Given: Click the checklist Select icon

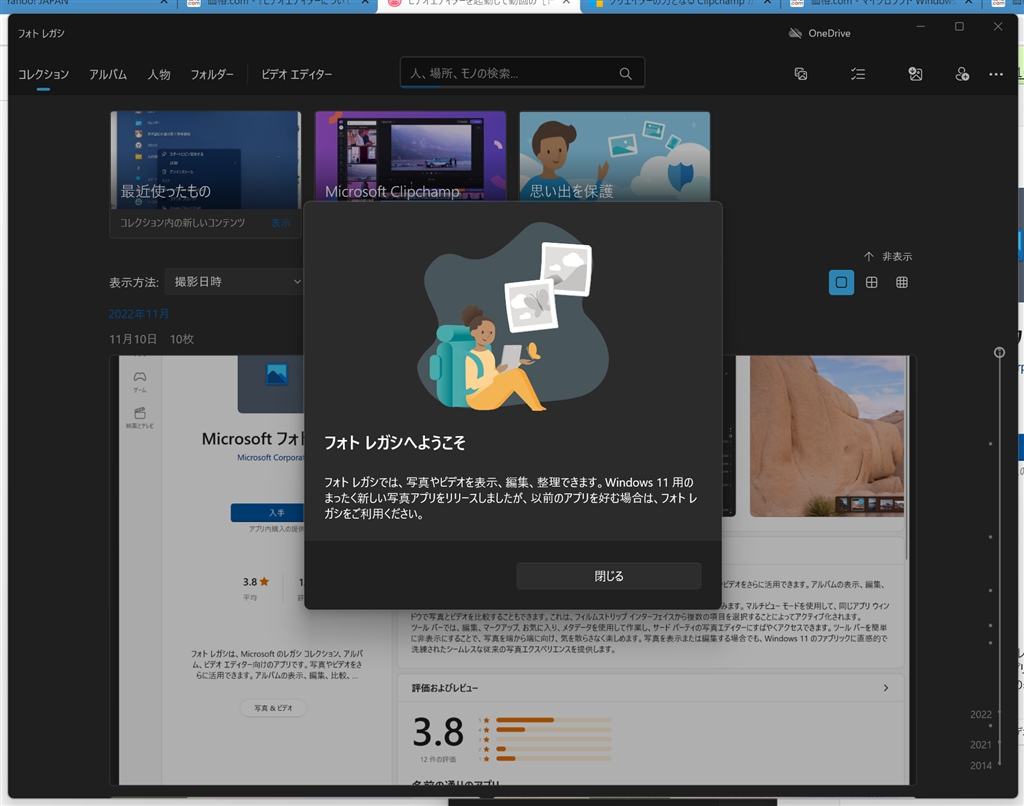Looking at the screenshot, I should click(x=858, y=74).
